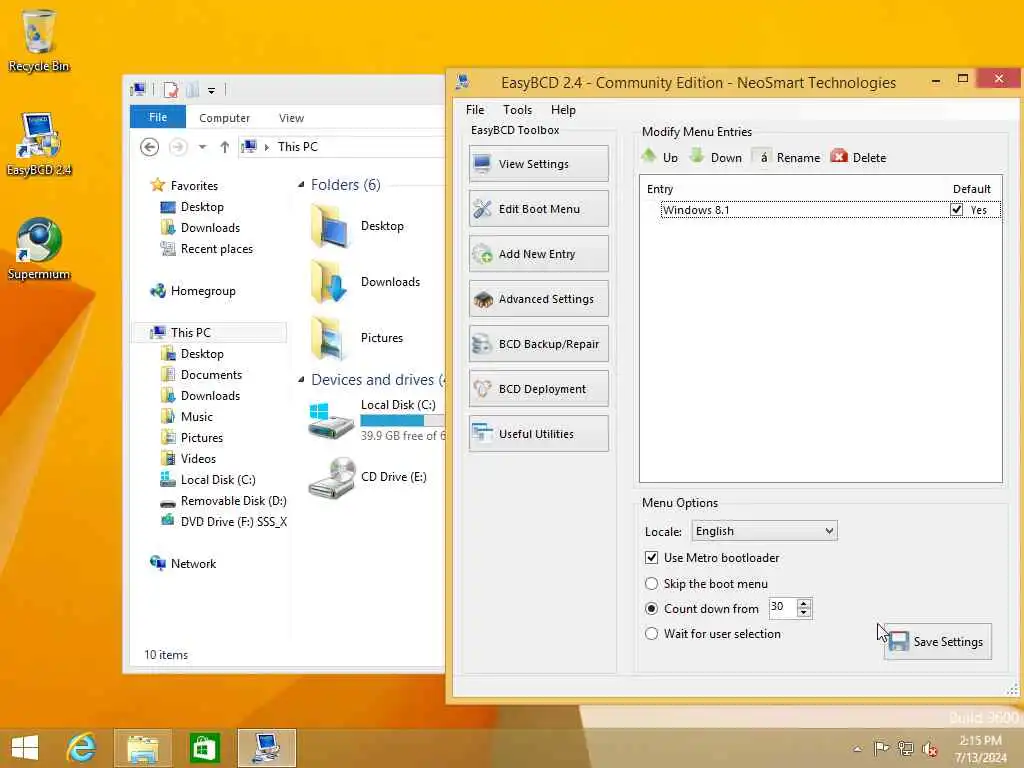Open BCD Deployment
This screenshot has height=768, width=1024.
tap(539, 389)
